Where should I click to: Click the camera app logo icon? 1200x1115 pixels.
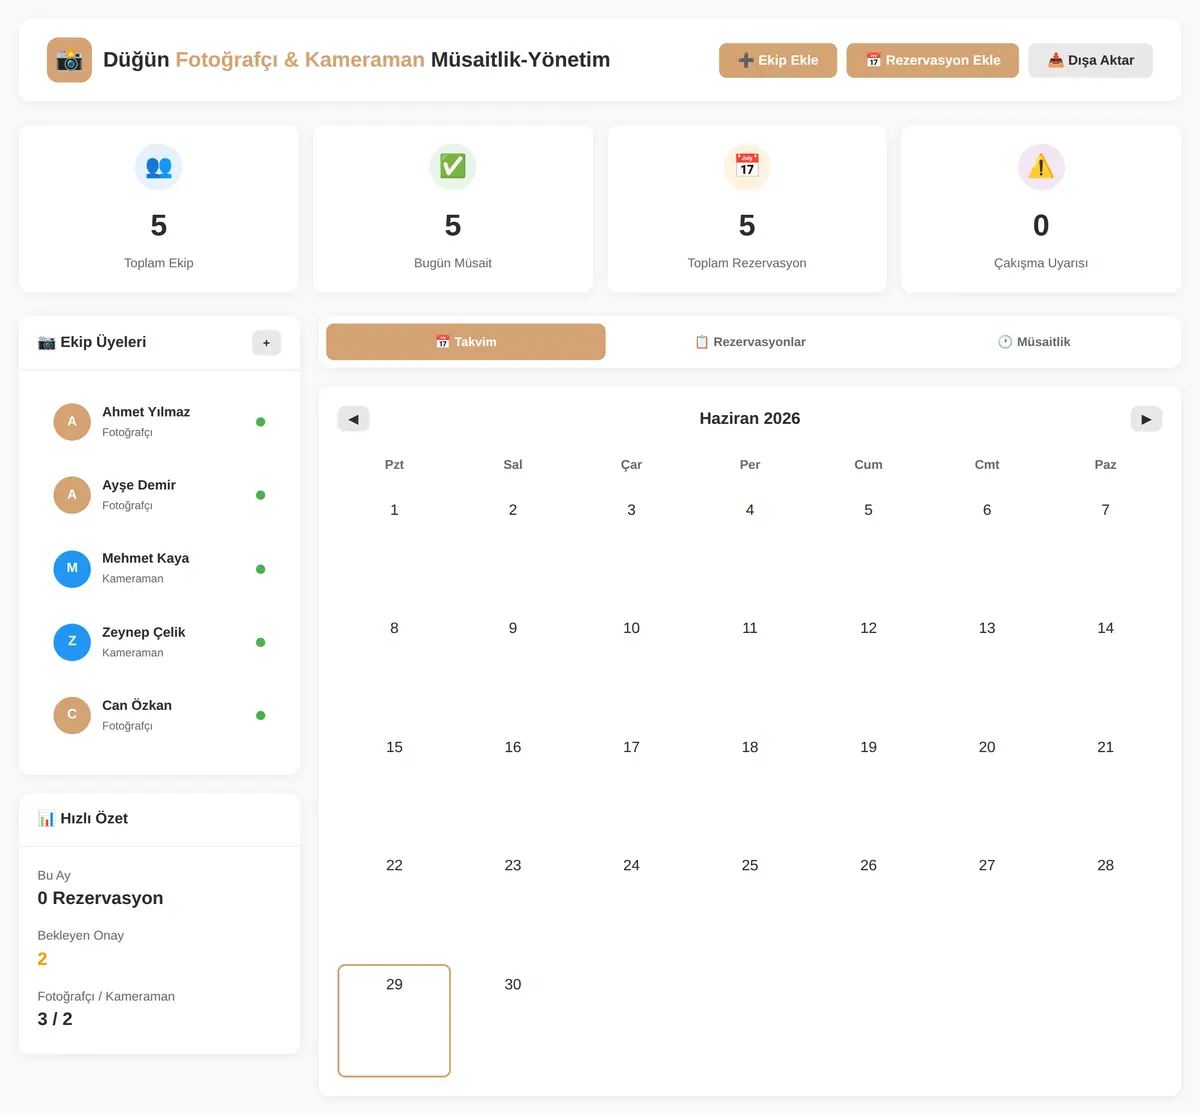click(x=69, y=60)
